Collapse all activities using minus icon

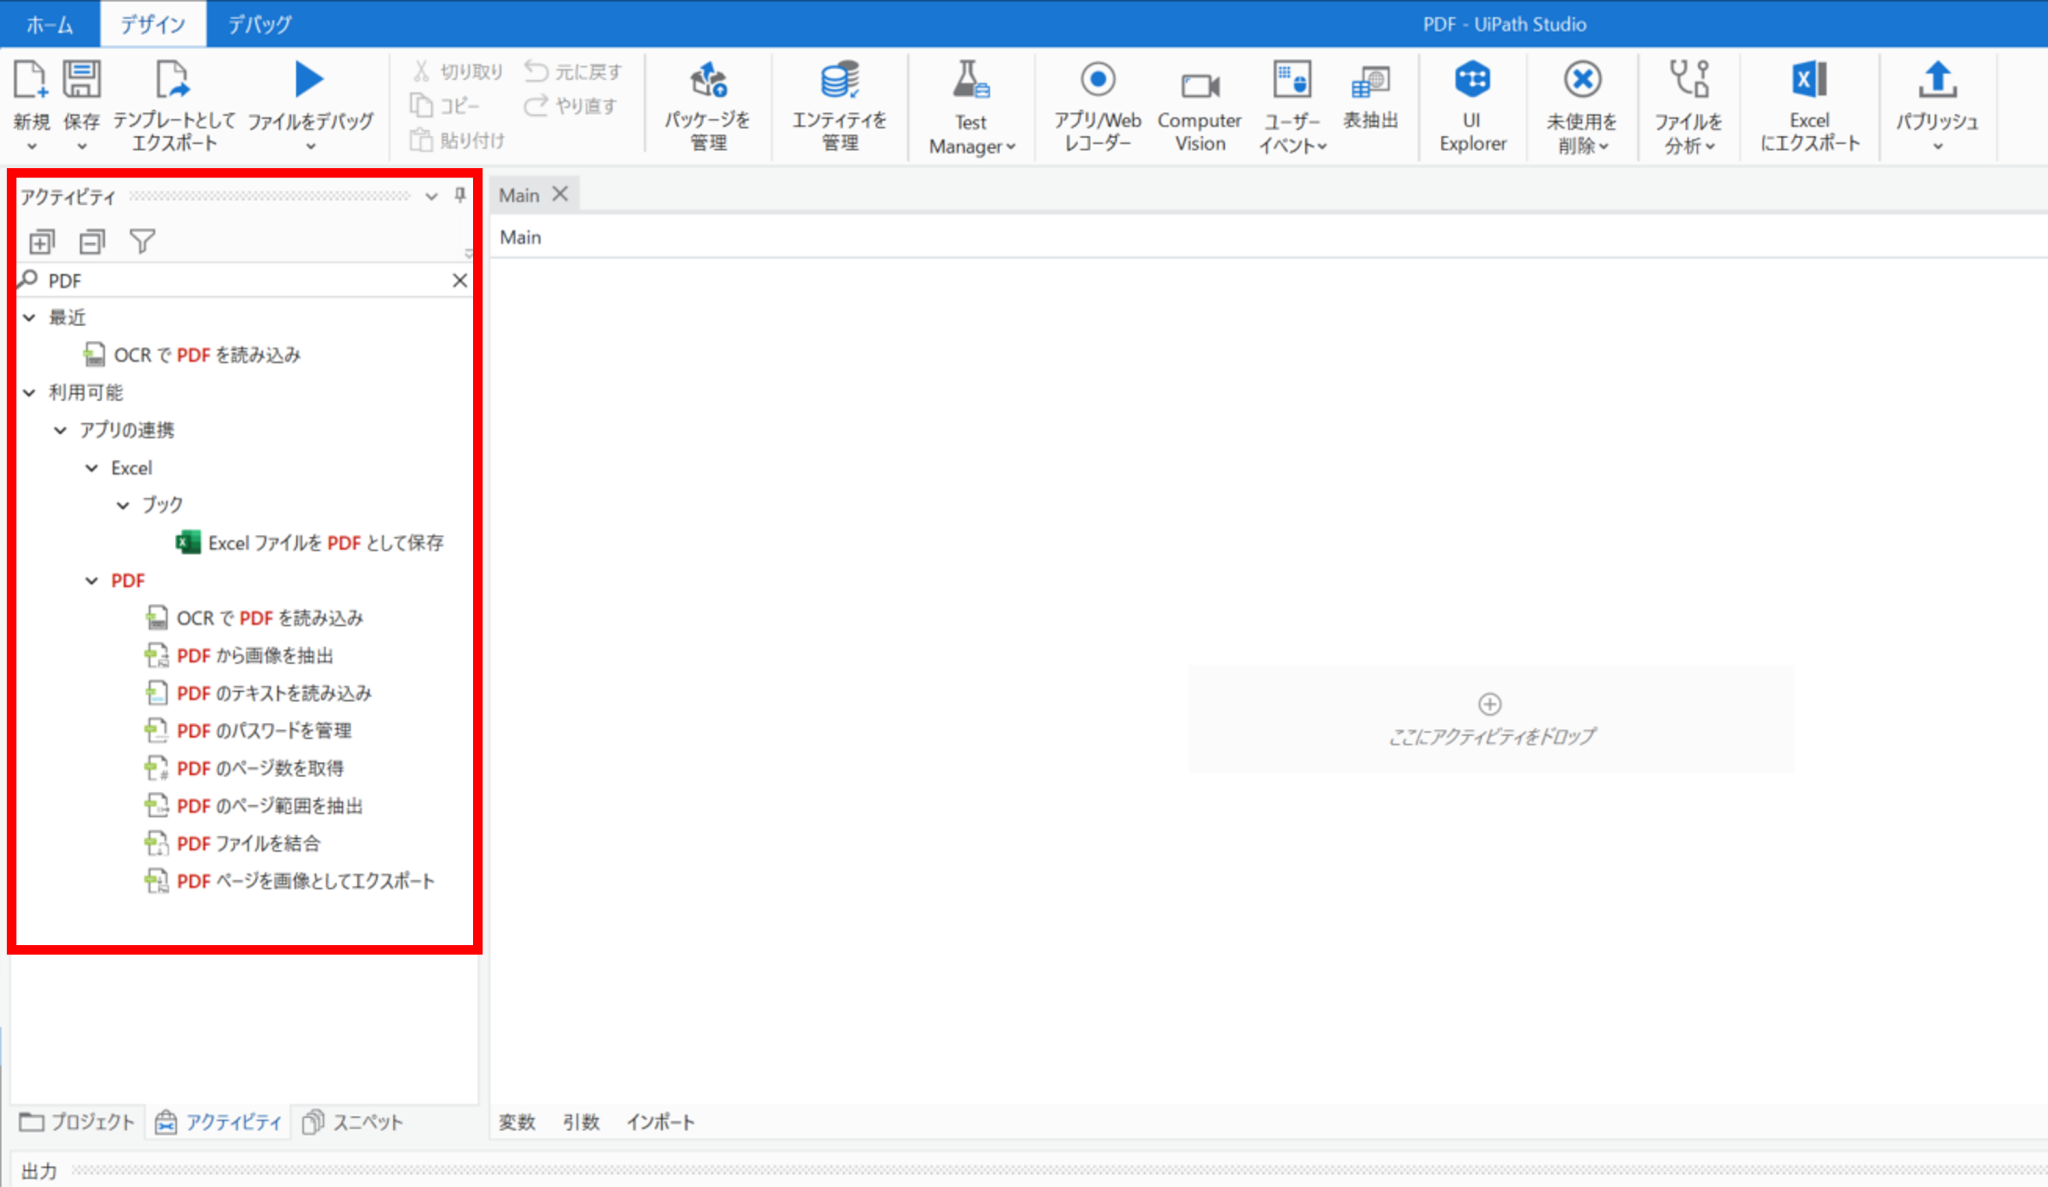(91, 241)
